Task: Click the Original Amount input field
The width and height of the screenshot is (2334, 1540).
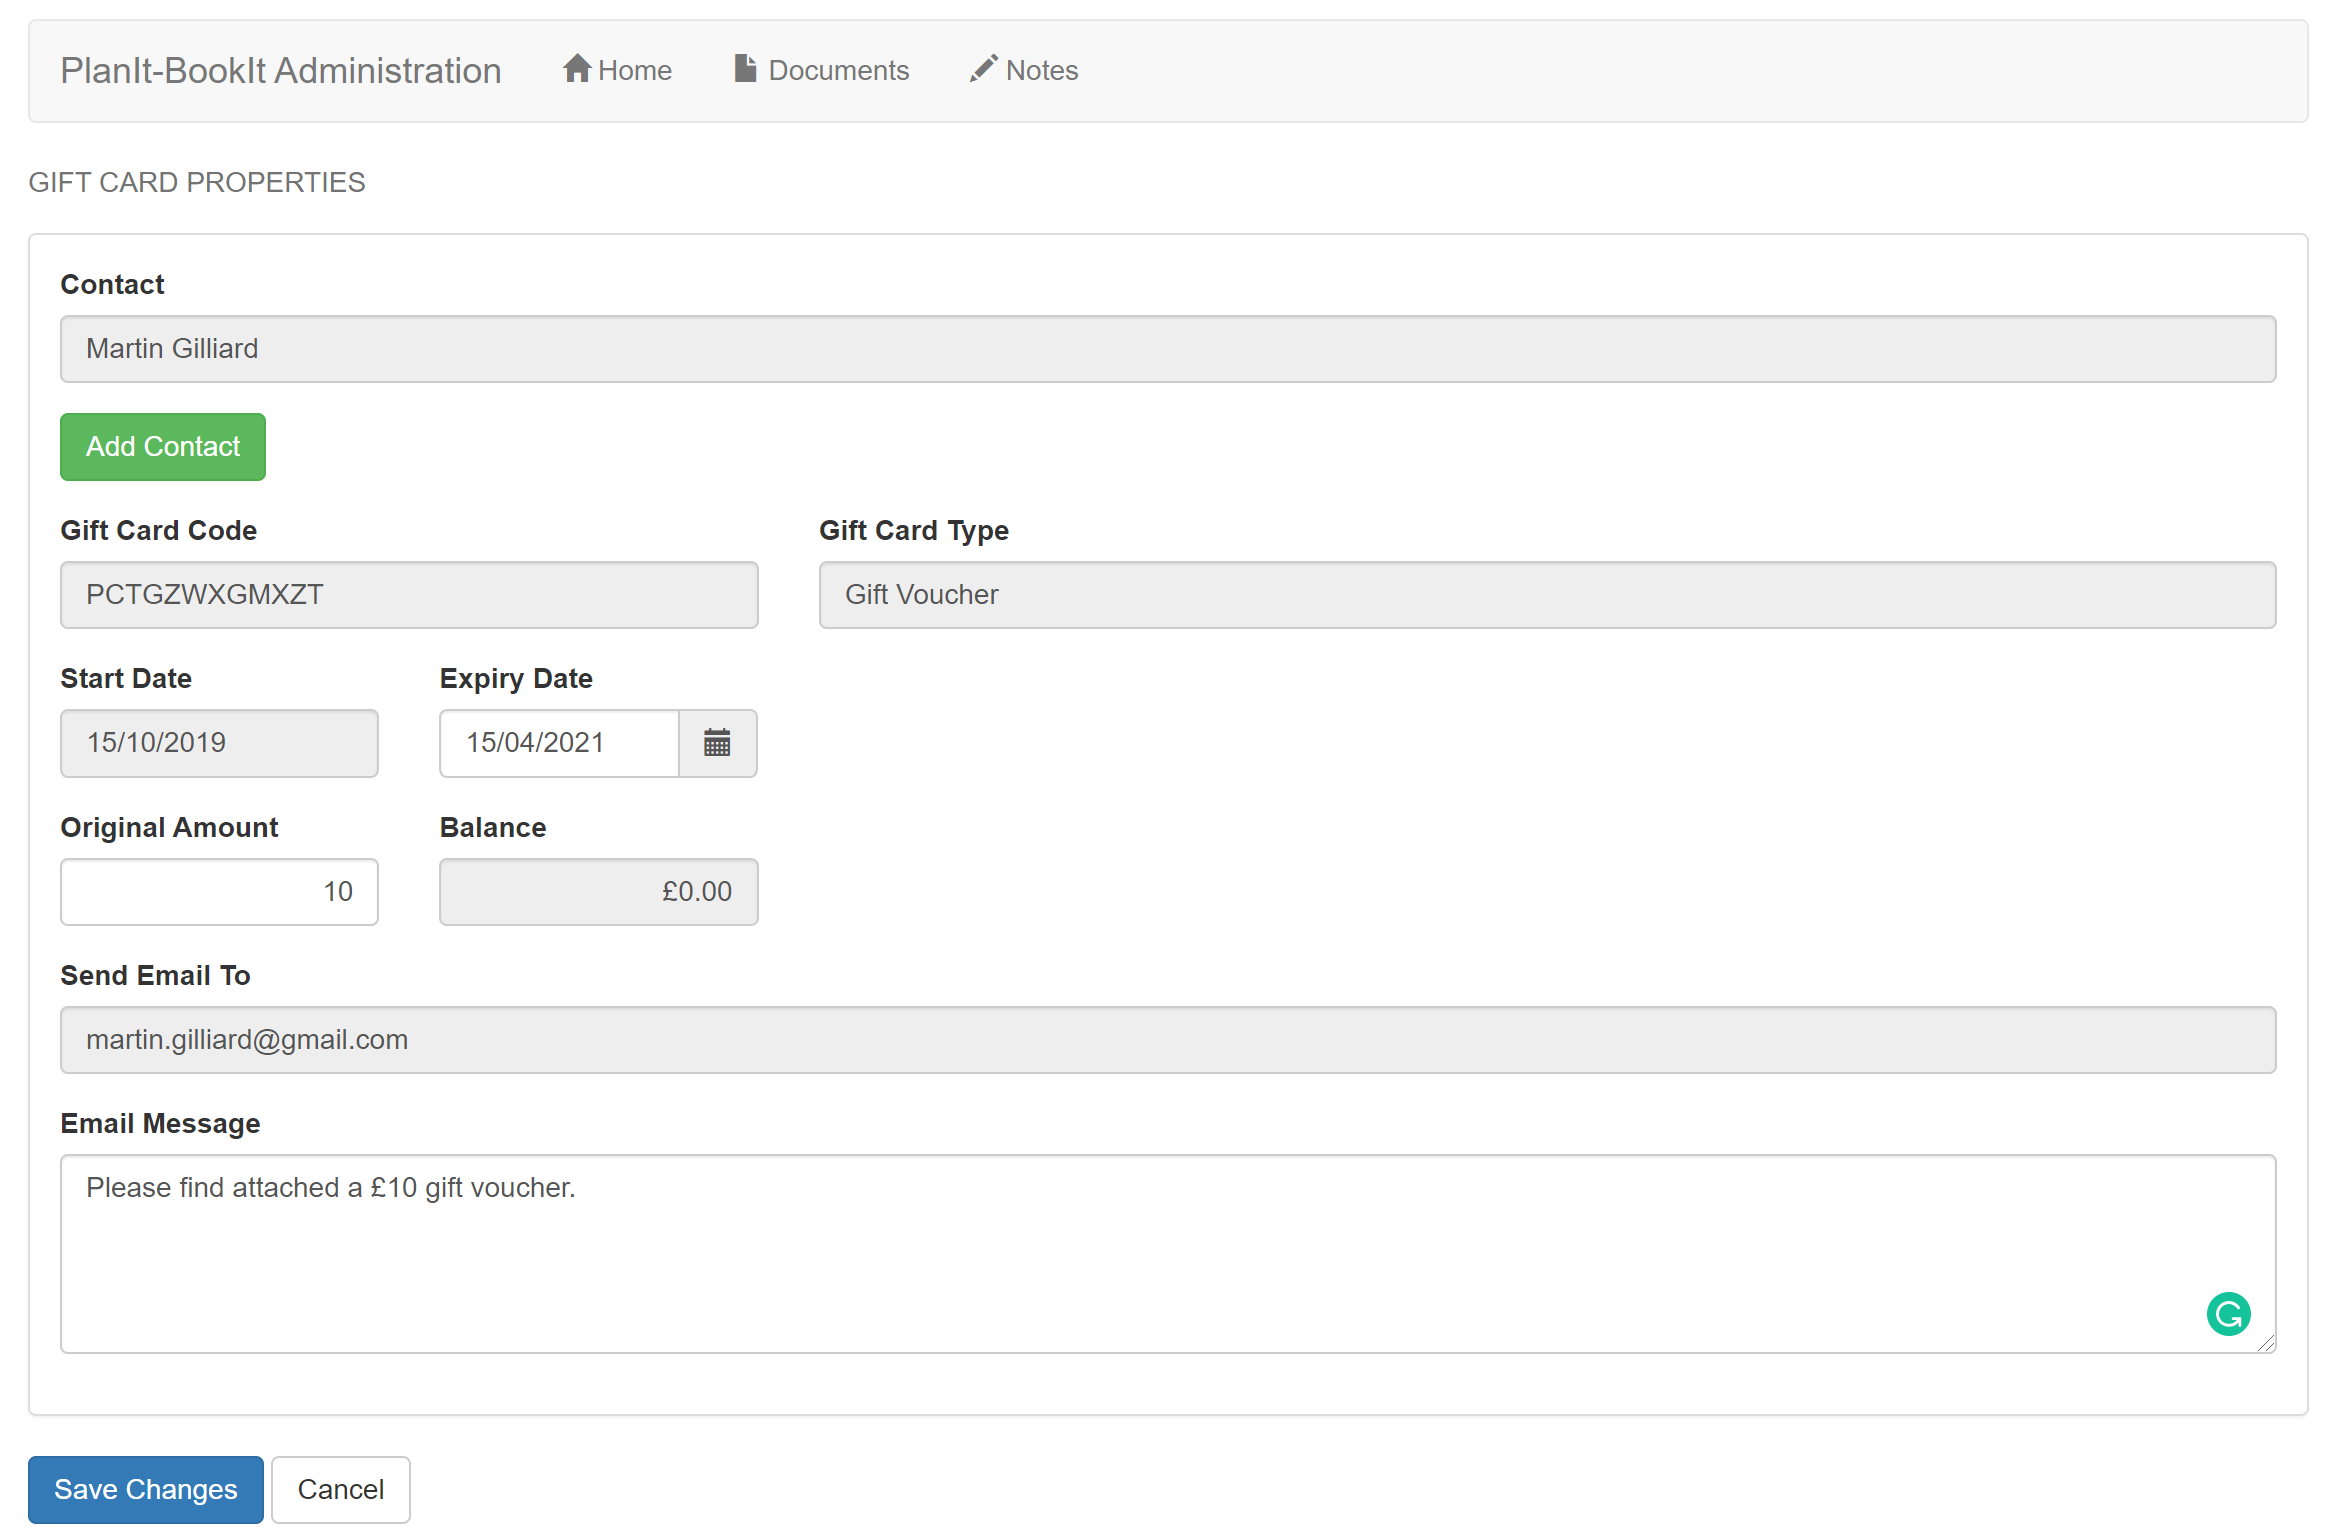Action: coord(220,890)
